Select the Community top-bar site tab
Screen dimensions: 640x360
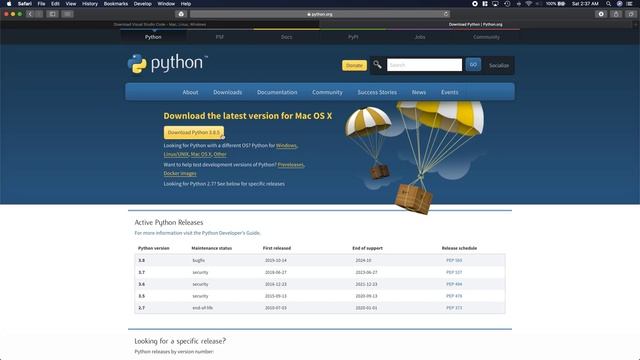(486, 37)
